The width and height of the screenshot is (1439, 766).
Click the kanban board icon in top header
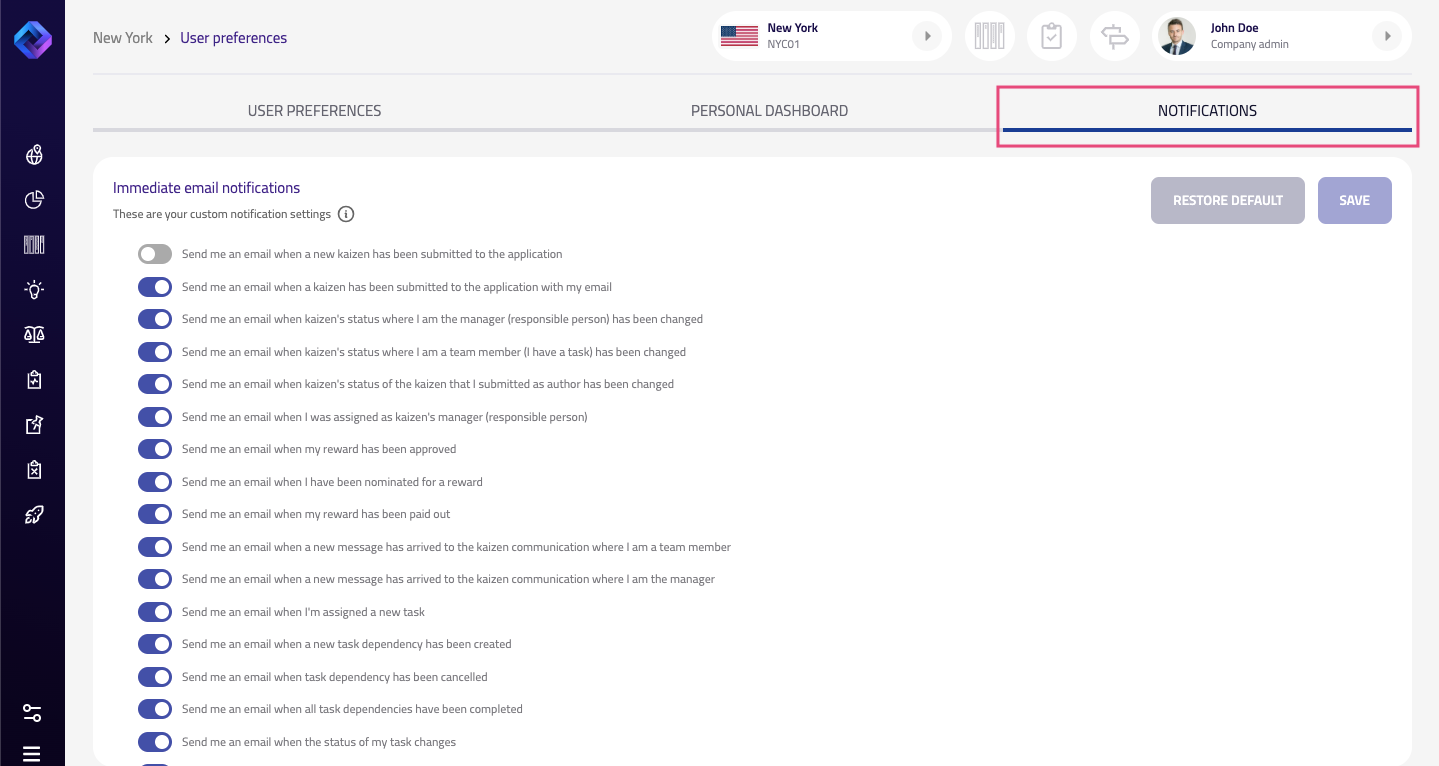(x=990, y=37)
